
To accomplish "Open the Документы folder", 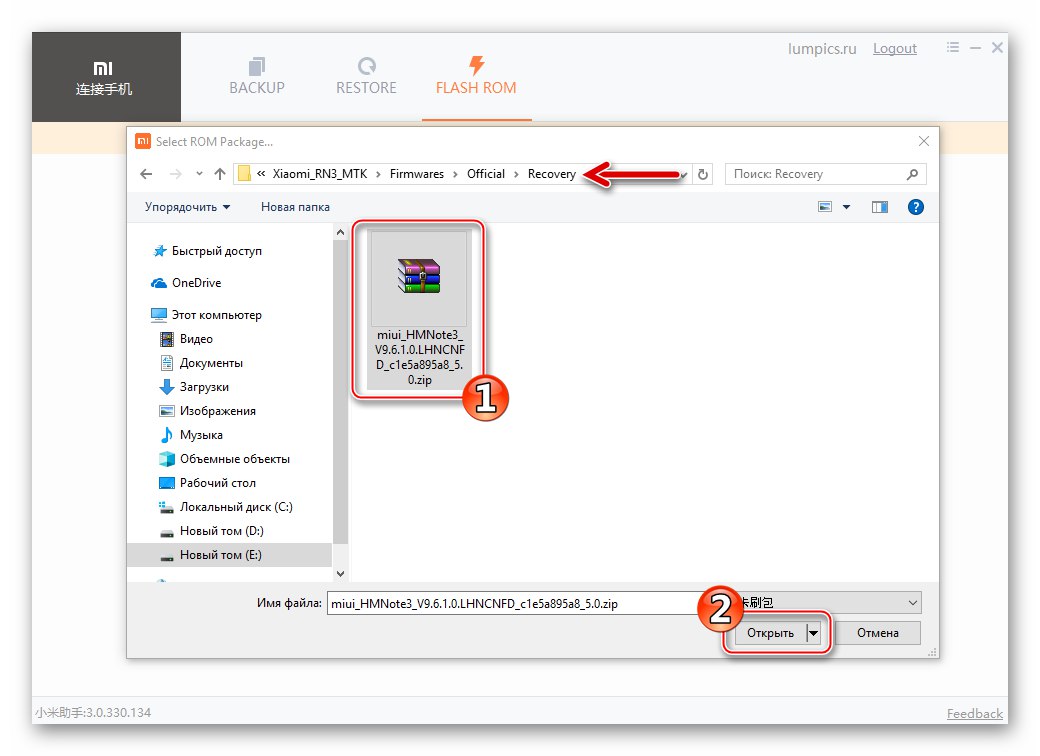I will tap(211, 363).
